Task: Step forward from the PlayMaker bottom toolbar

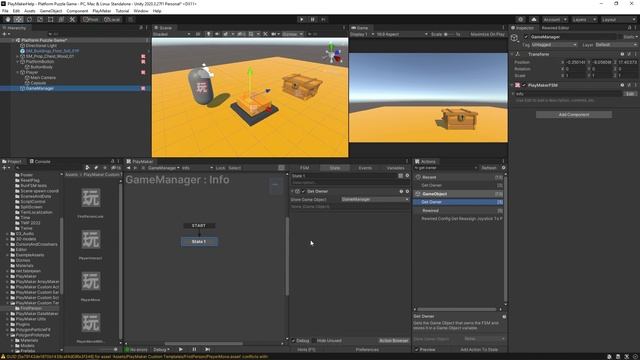Action: 207,349
